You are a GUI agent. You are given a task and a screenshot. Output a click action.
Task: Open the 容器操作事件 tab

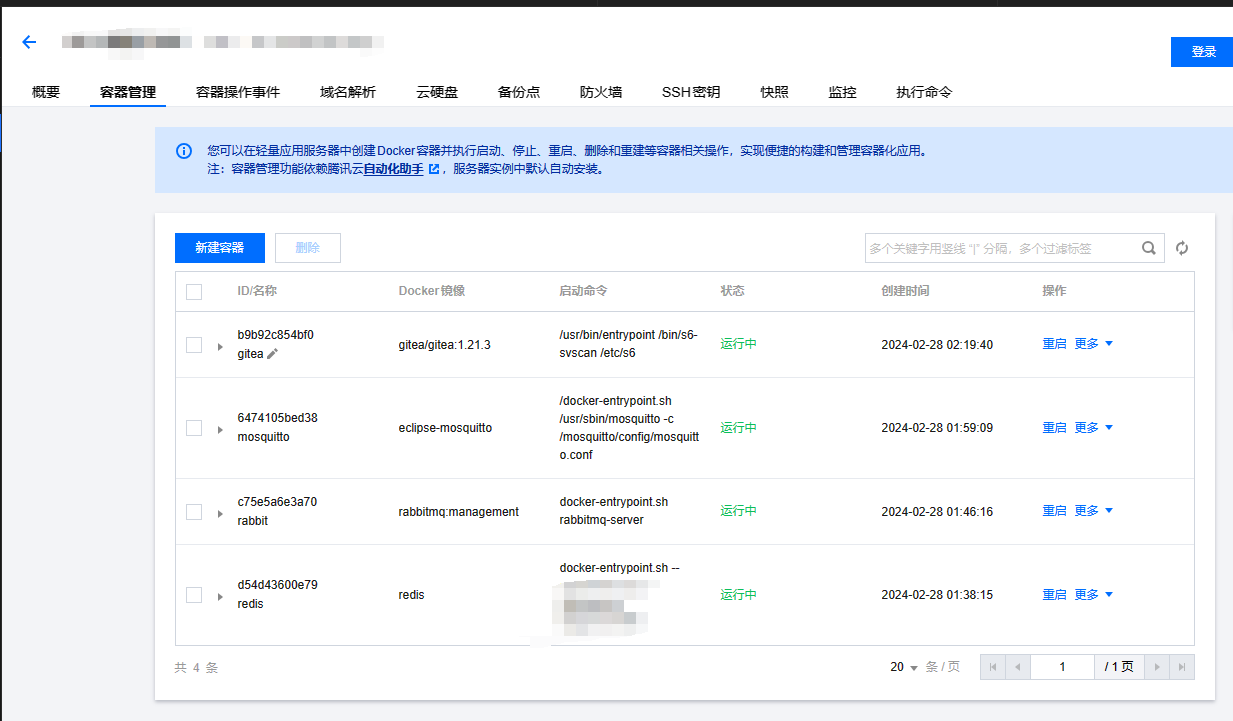point(238,92)
